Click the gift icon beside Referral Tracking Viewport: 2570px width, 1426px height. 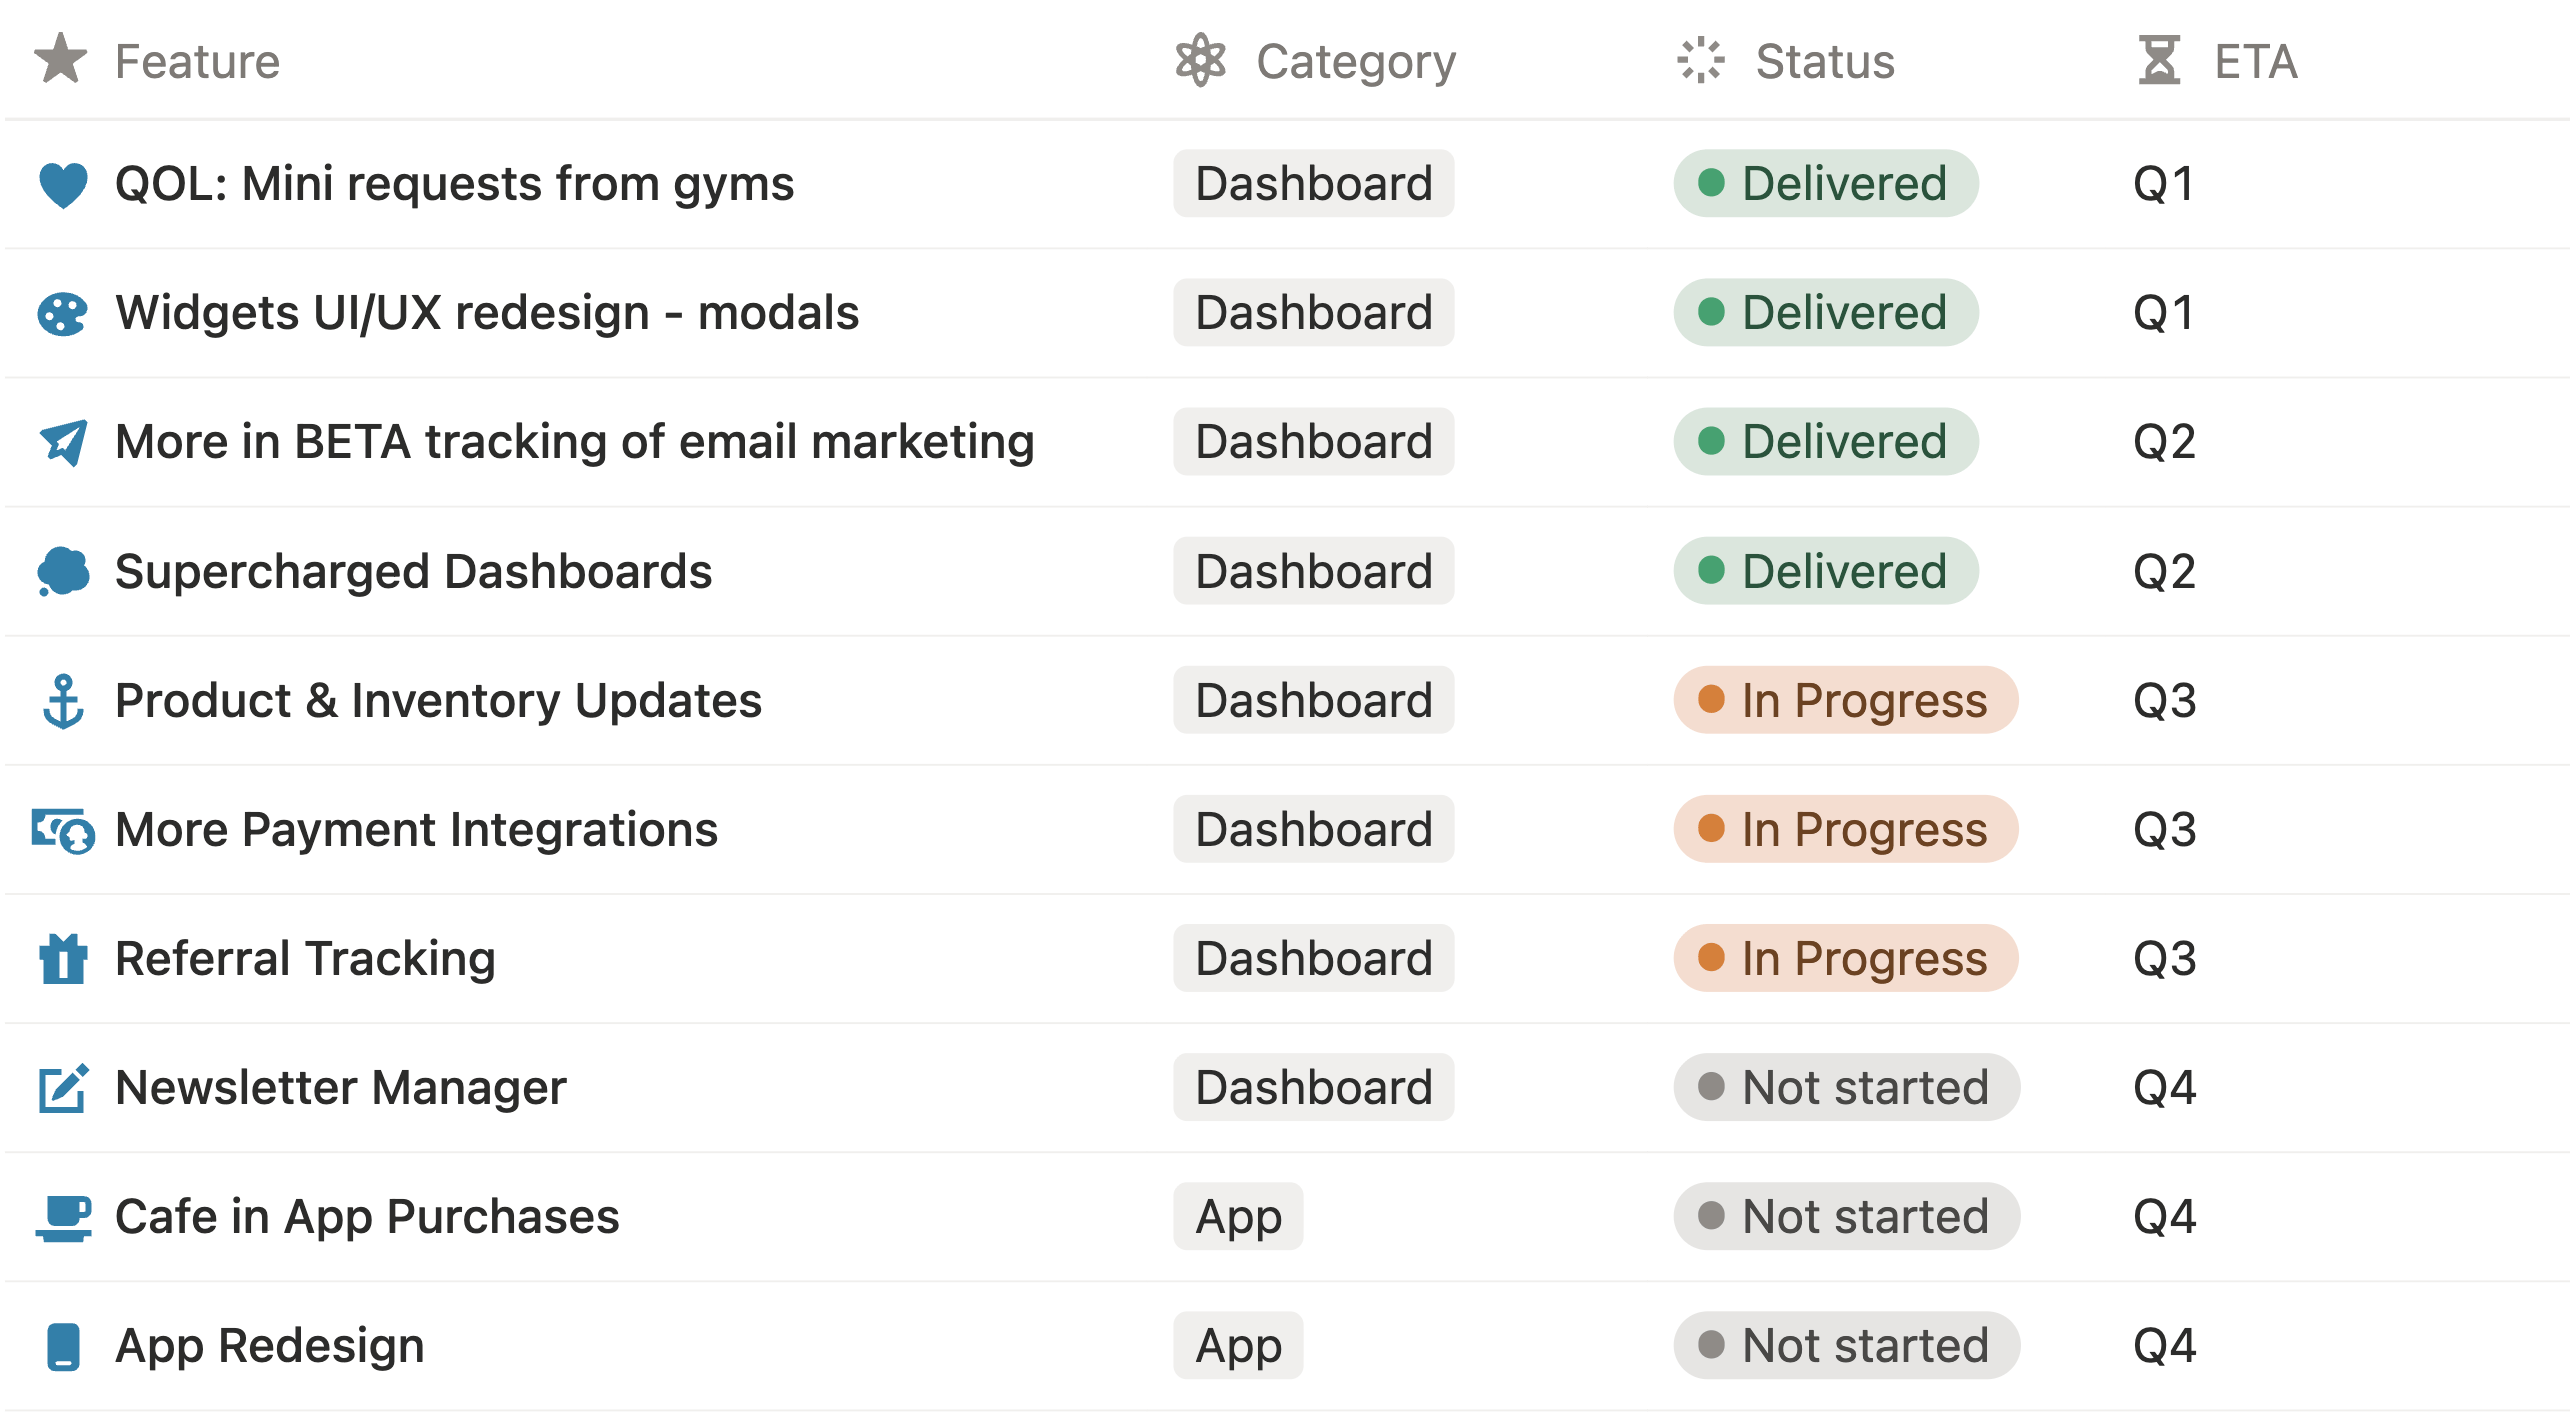click(63, 959)
